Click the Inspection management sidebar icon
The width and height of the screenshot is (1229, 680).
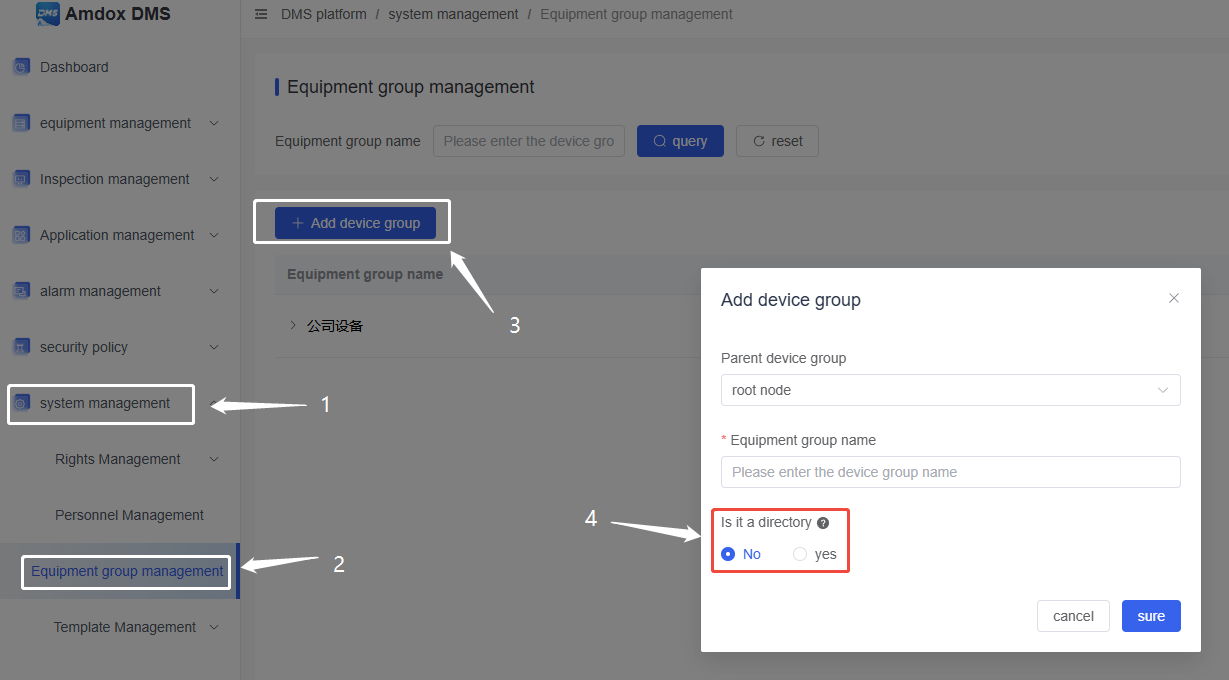(x=21, y=179)
